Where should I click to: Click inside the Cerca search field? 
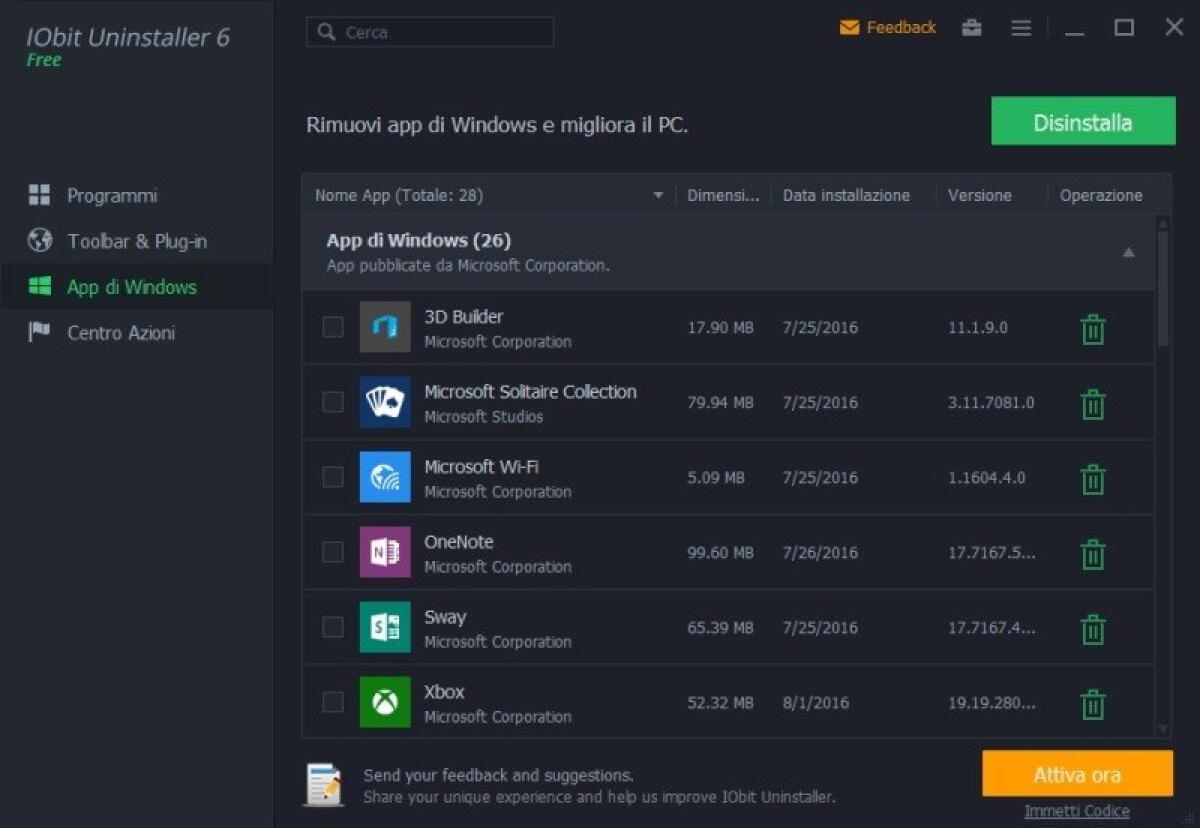430,32
